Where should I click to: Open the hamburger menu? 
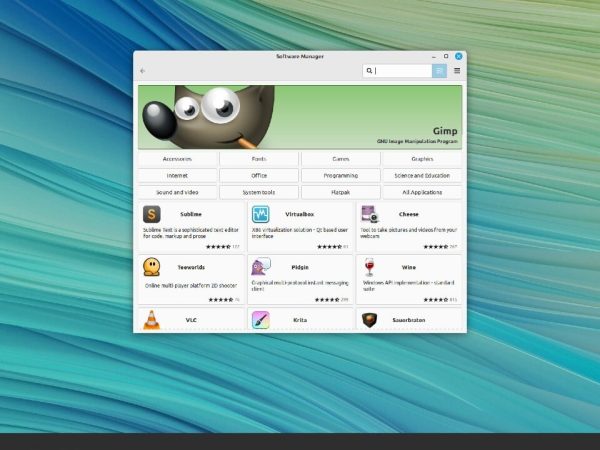tap(457, 71)
